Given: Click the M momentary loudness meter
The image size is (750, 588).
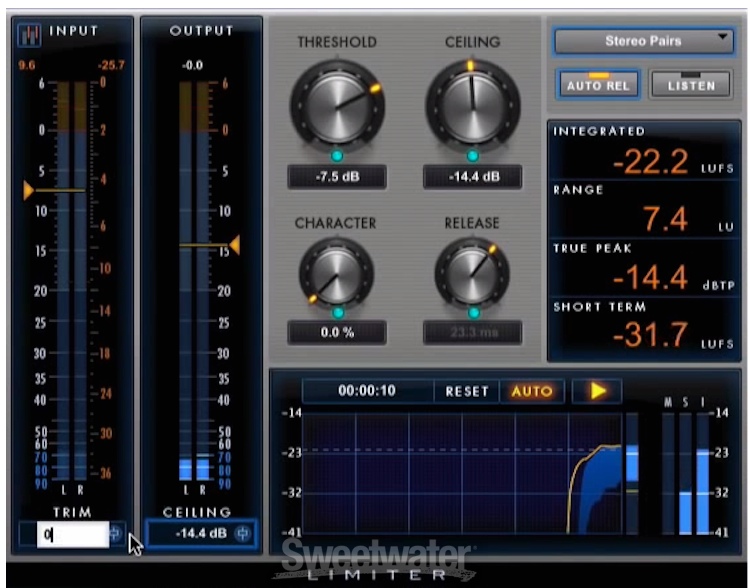Looking at the screenshot, I should coord(668,473).
